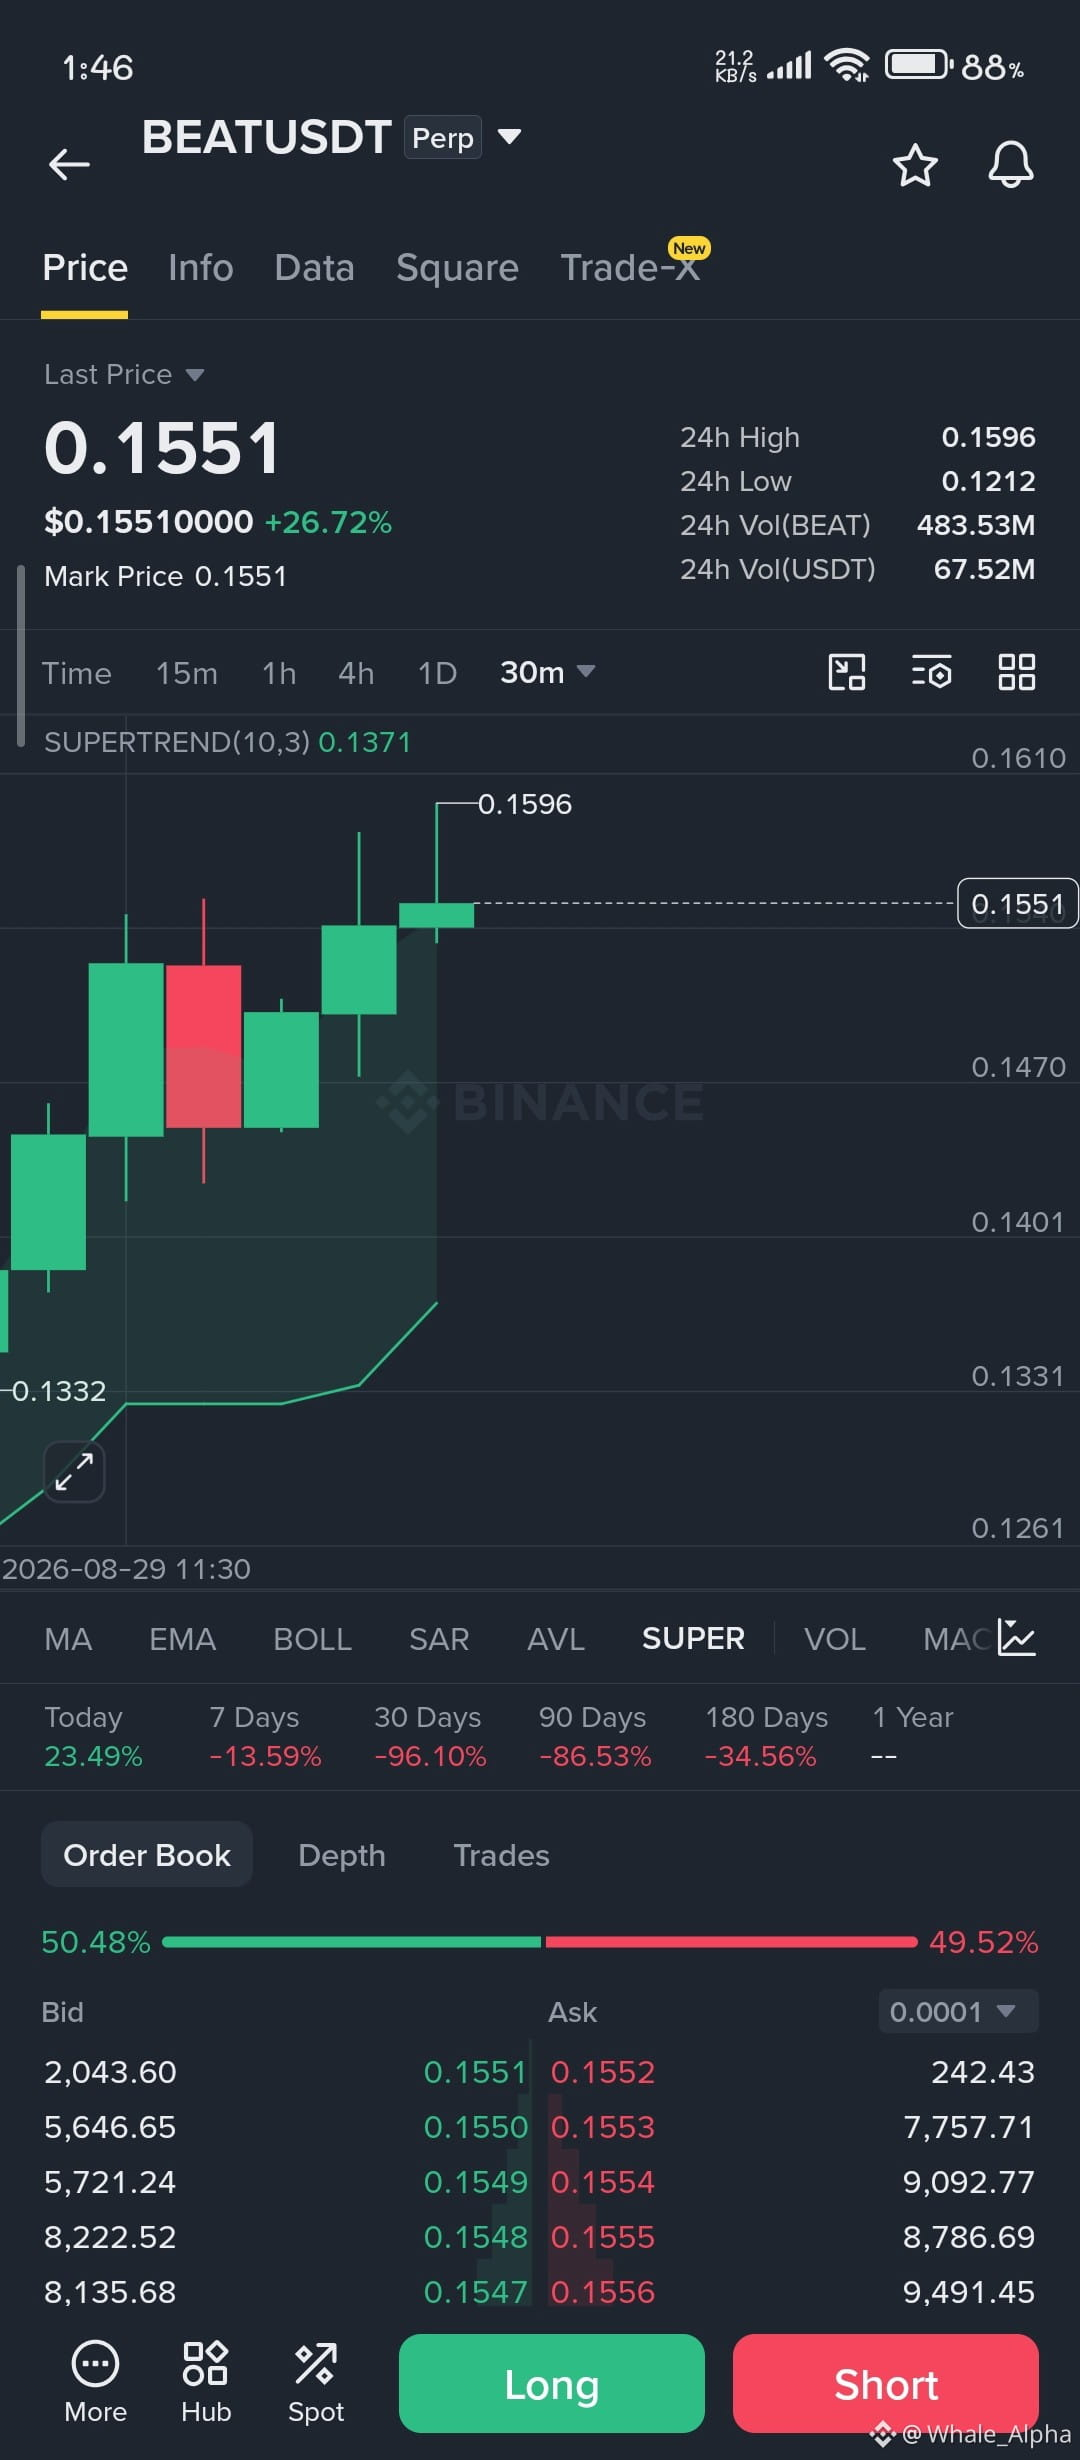Tap the green Long button
Viewport: 1080px width, 2460px height.
click(x=552, y=2383)
